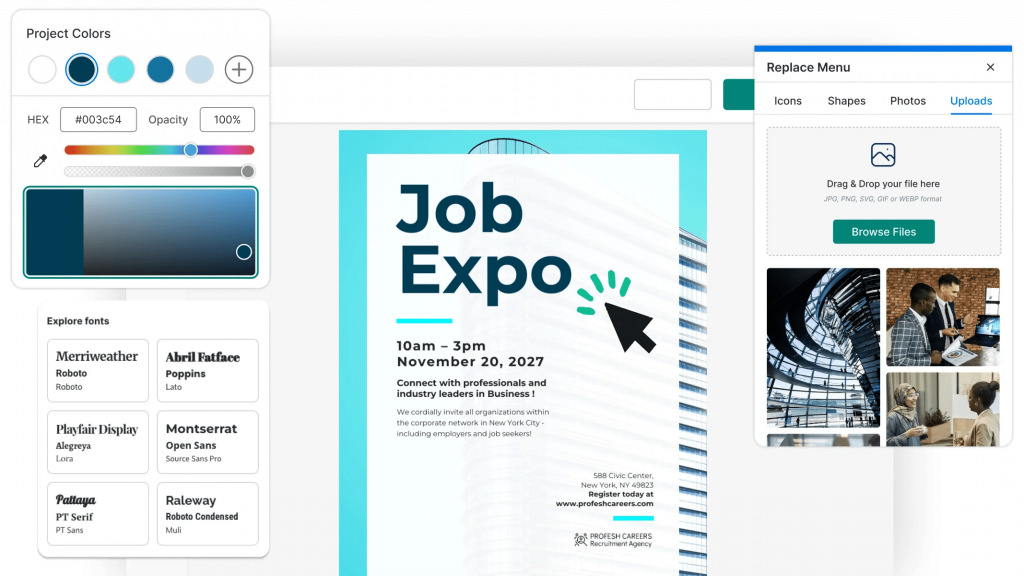Click the eyedropper color picker icon
Image resolution: width=1024 pixels, height=576 pixels.
[41, 160]
